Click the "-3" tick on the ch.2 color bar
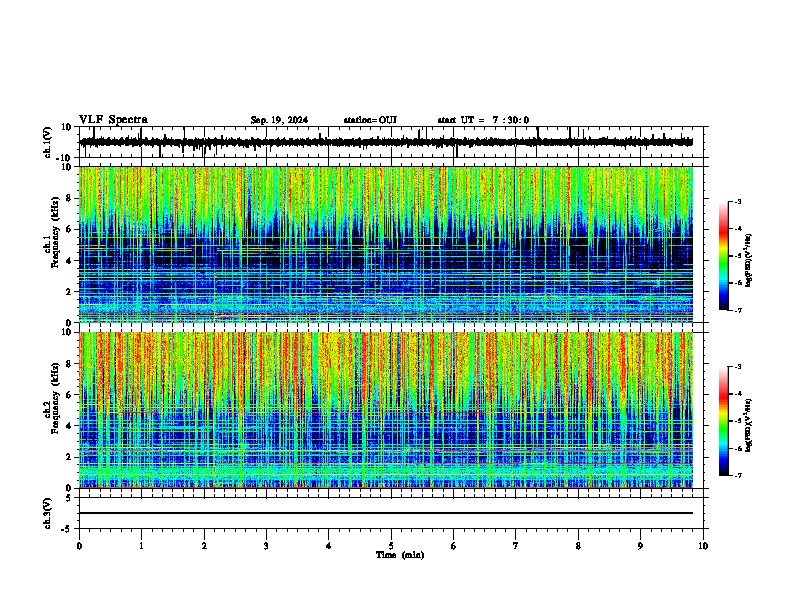The width and height of the screenshot is (792, 612). pos(737,367)
